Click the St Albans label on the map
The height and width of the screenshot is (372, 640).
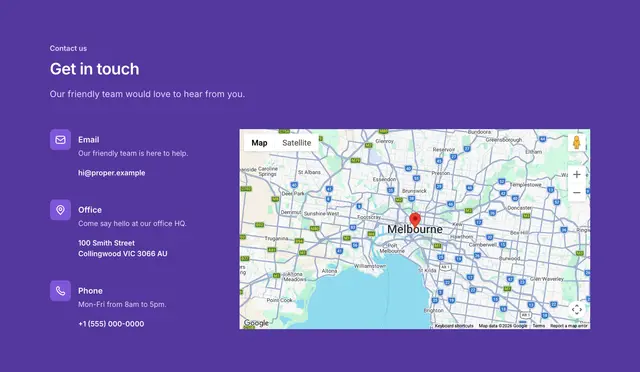coord(309,172)
